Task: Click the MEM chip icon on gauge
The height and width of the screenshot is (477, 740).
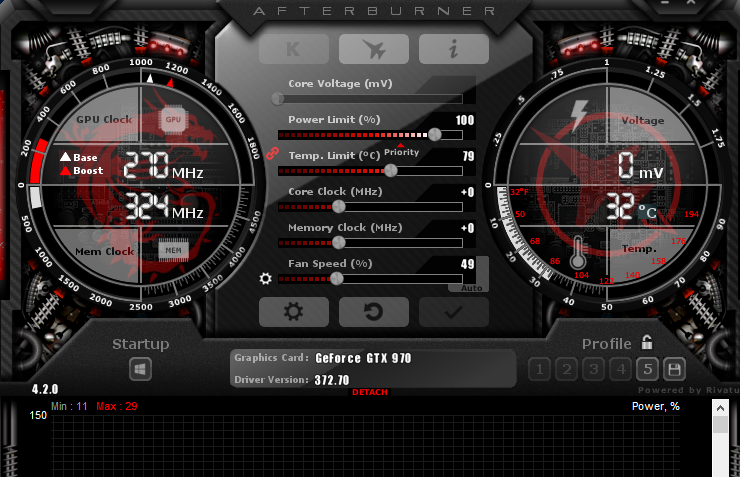Action: (x=173, y=251)
